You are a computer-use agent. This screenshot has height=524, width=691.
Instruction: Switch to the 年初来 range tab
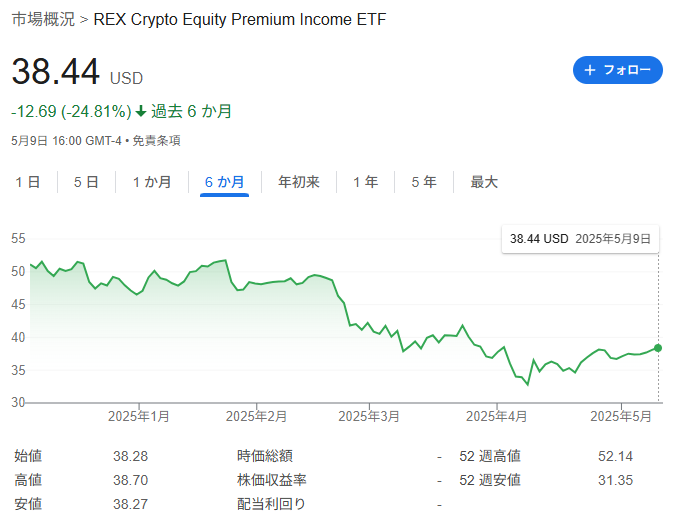click(299, 182)
